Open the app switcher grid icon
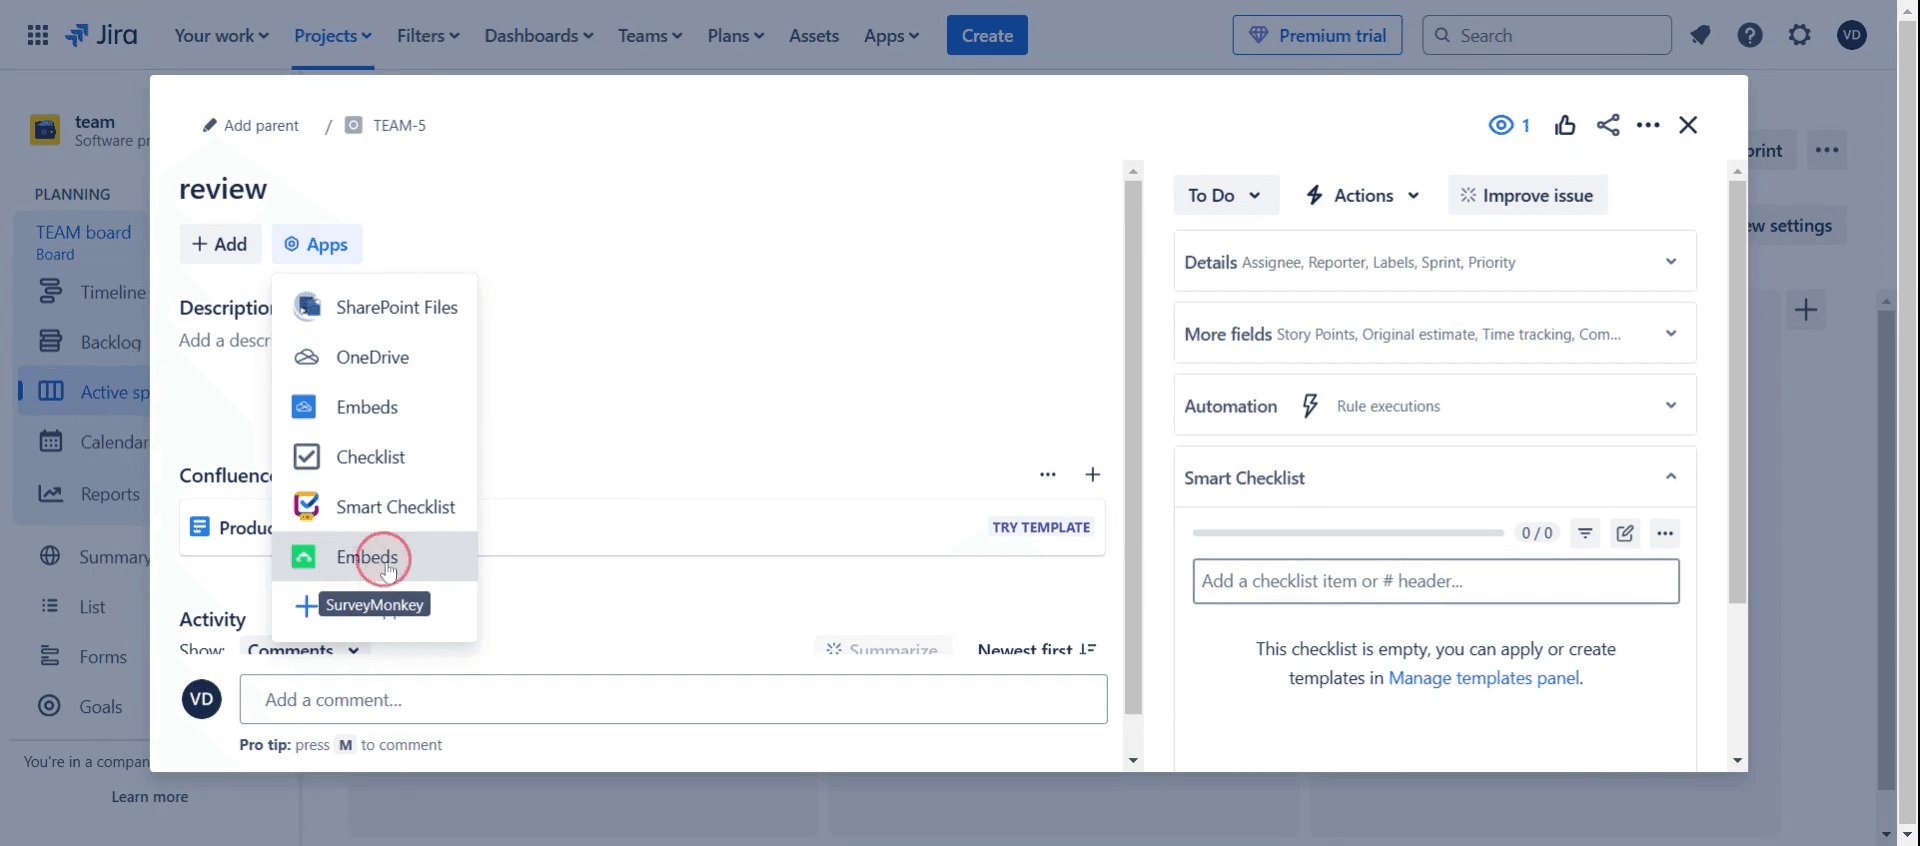Viewport: 1920px width, 846px height. point(38,36)
